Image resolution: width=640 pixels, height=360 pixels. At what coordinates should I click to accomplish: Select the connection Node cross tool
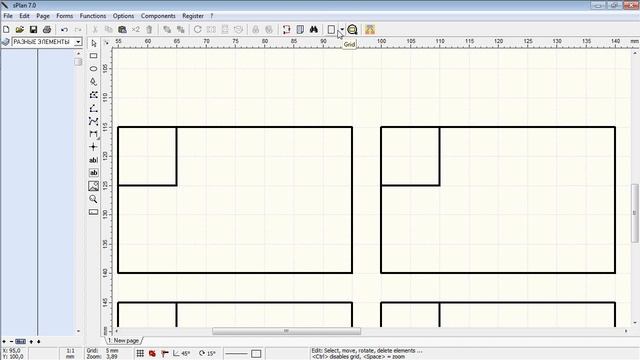click(x=93, y=147)
